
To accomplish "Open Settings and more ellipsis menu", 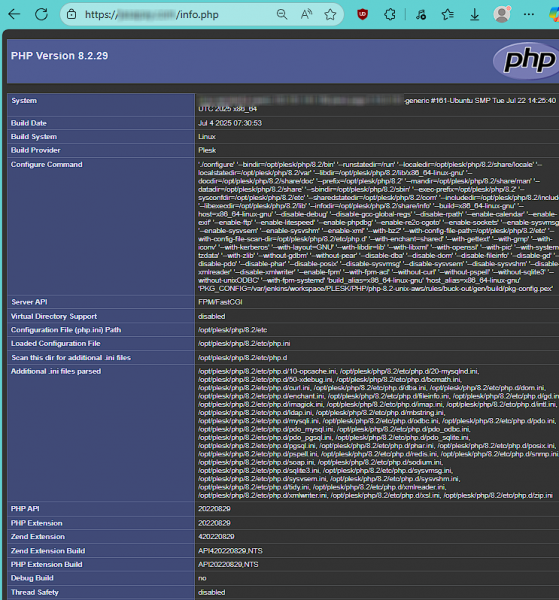I will [x=529, y=15].
